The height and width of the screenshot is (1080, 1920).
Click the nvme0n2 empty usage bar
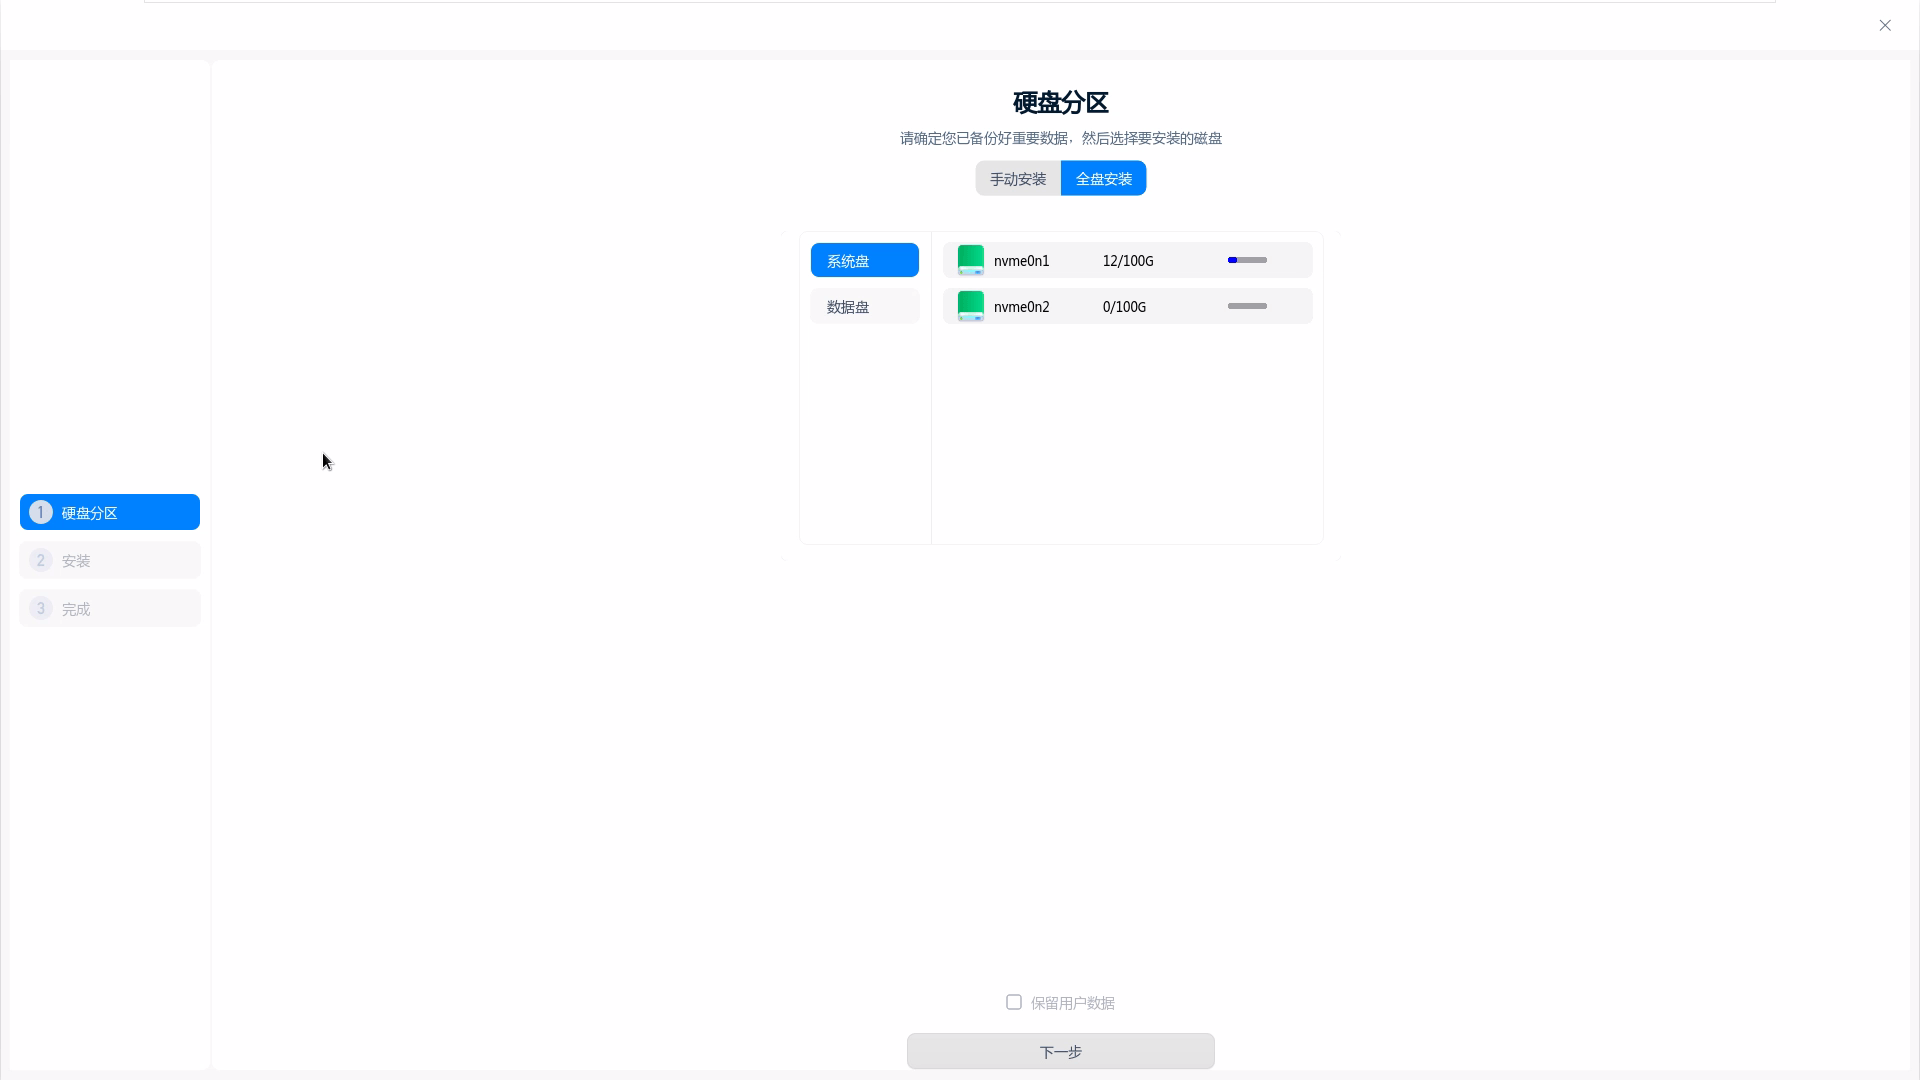point(1247,306)
